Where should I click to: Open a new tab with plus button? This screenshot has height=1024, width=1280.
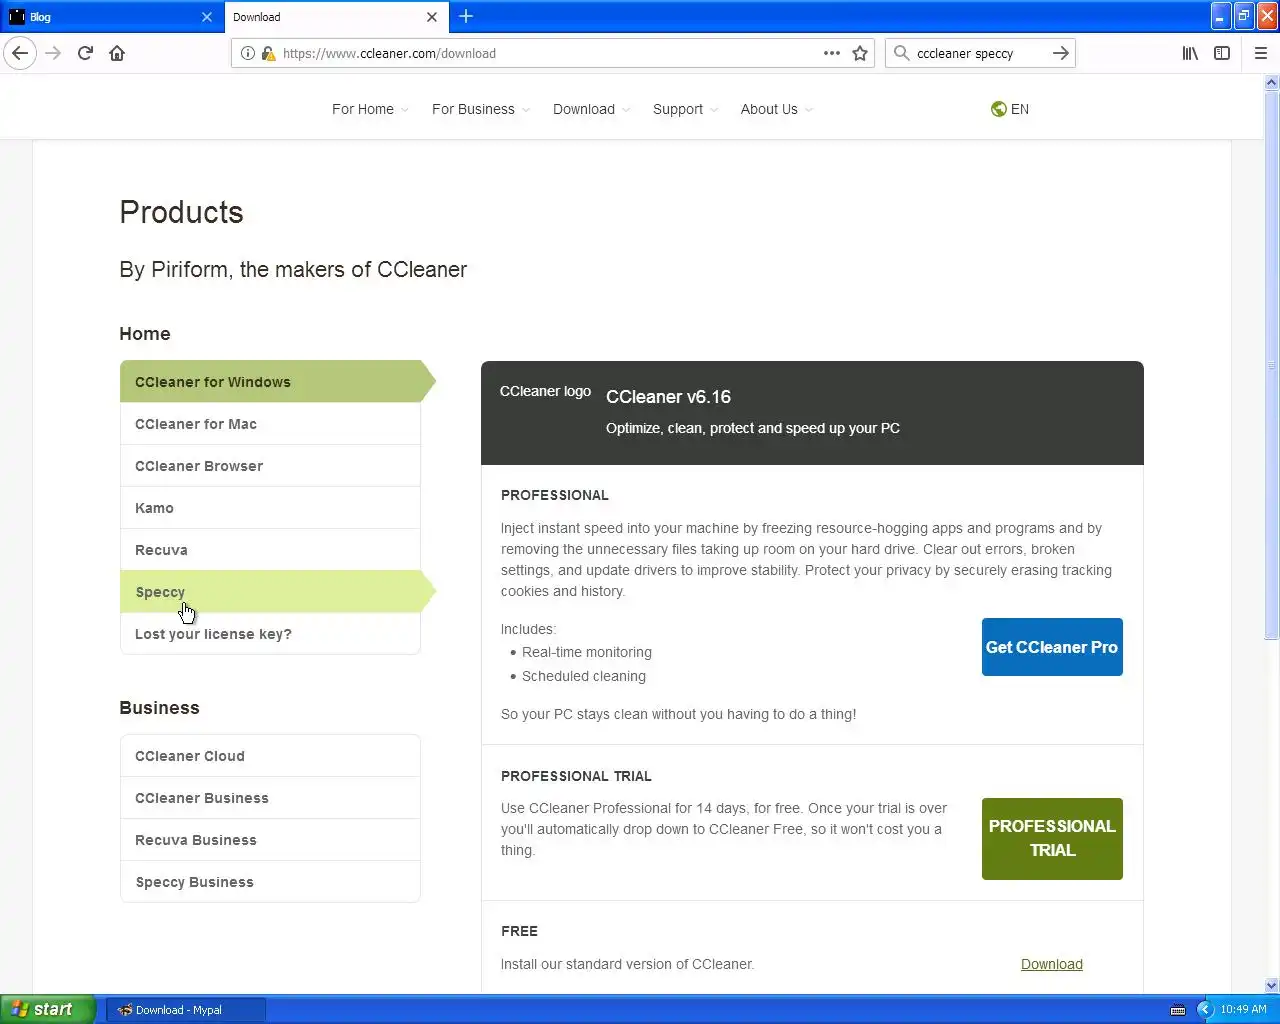tap(466, 16)
